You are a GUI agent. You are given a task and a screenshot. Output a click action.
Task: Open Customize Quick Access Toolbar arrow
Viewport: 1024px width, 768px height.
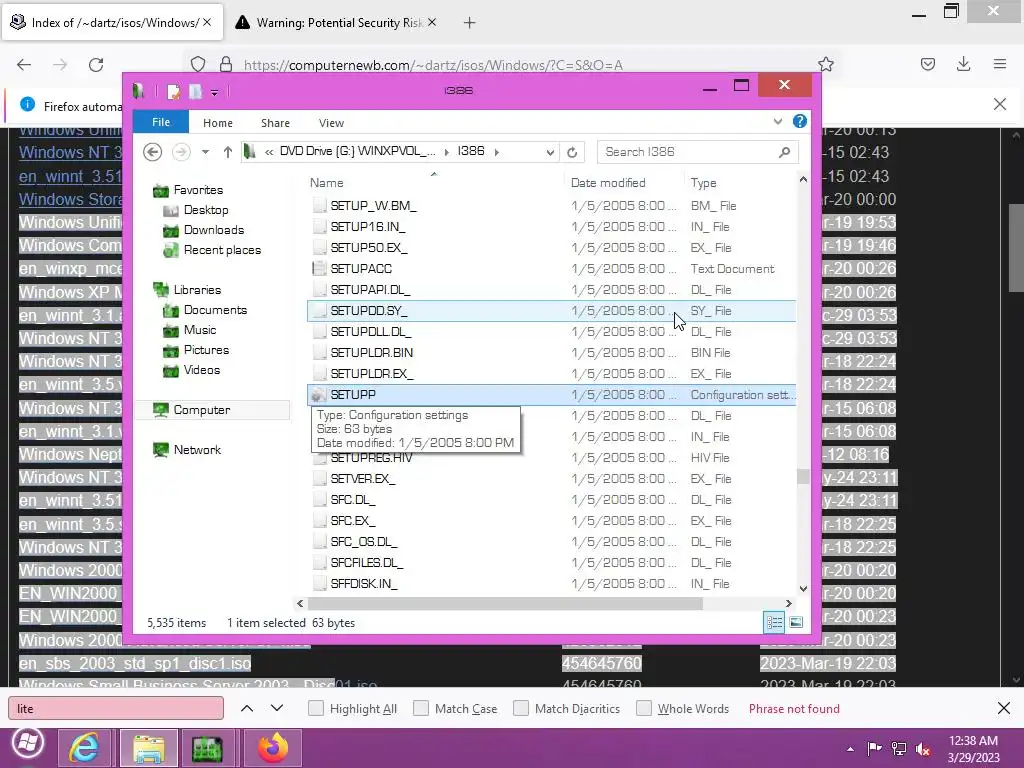pos(214,93)
